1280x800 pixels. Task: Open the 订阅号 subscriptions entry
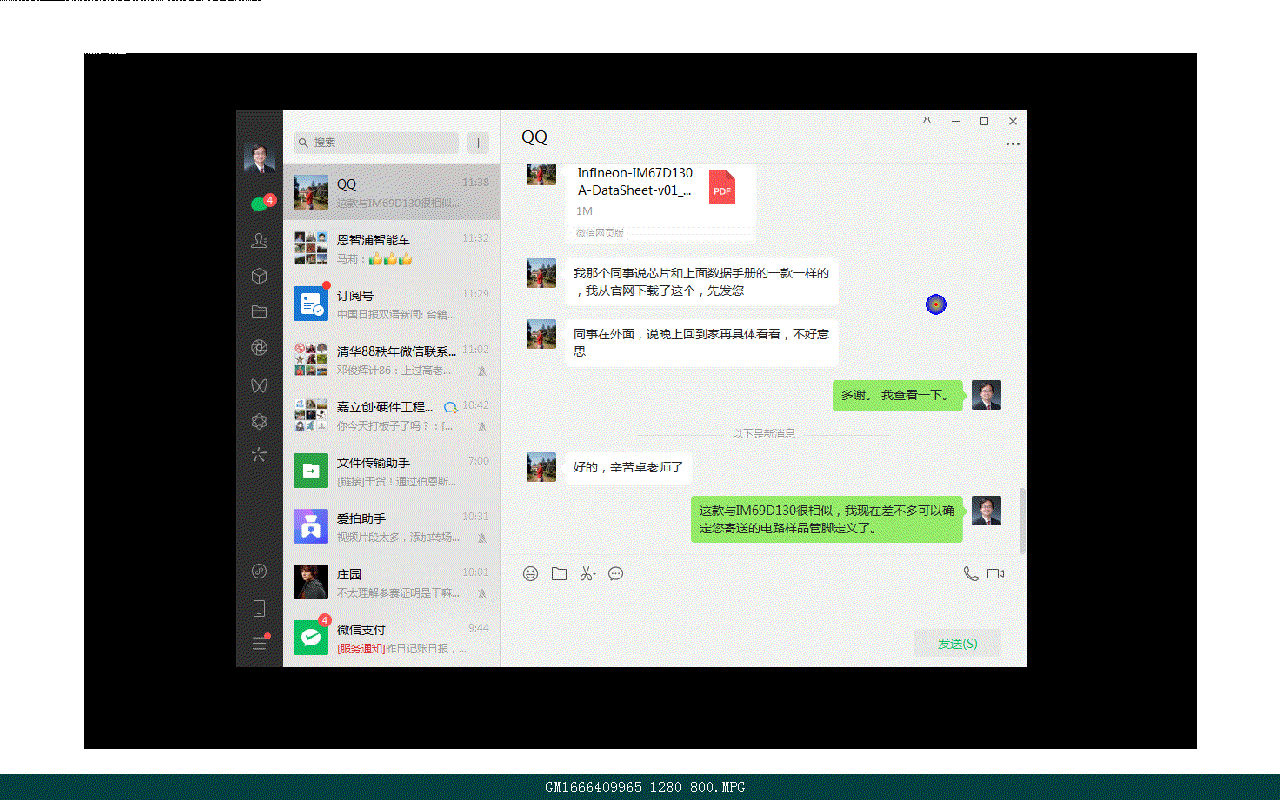pyautogui.click(x=391, y=303)
